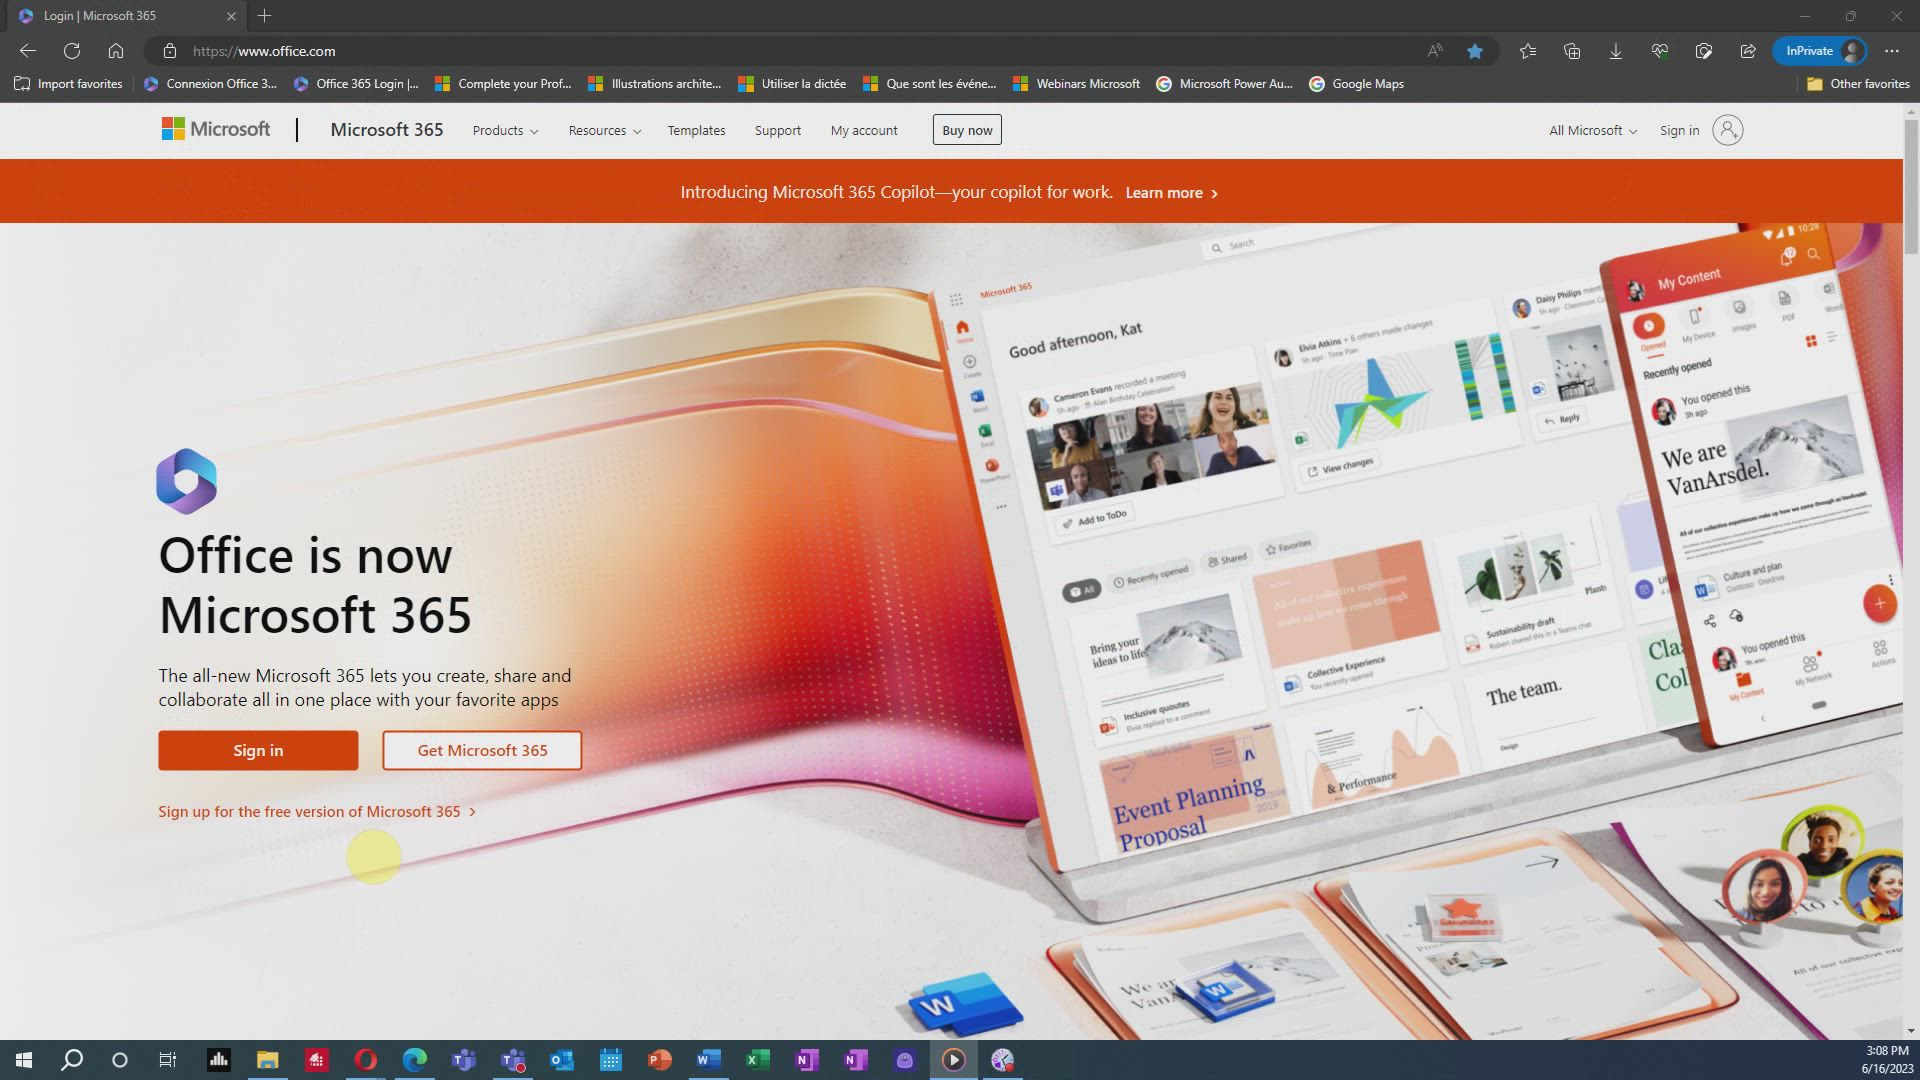
Task: View site information lock icon
Action: 170,51
